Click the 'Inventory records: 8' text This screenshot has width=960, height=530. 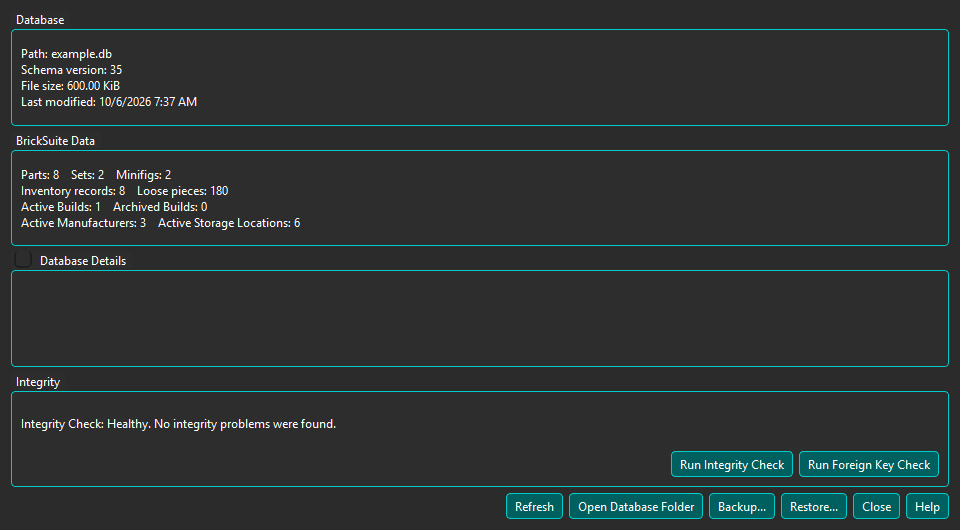pos(73,191)
